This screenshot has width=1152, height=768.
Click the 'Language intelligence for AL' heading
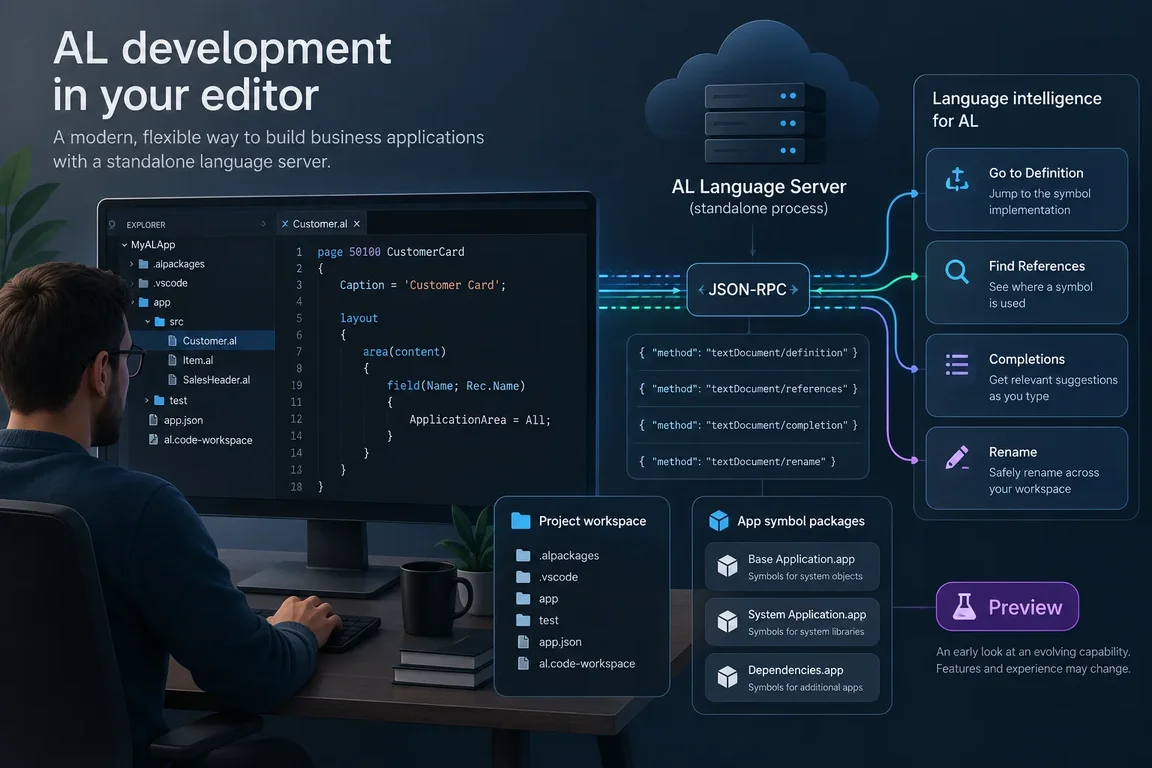click(x=1016, y=110)
